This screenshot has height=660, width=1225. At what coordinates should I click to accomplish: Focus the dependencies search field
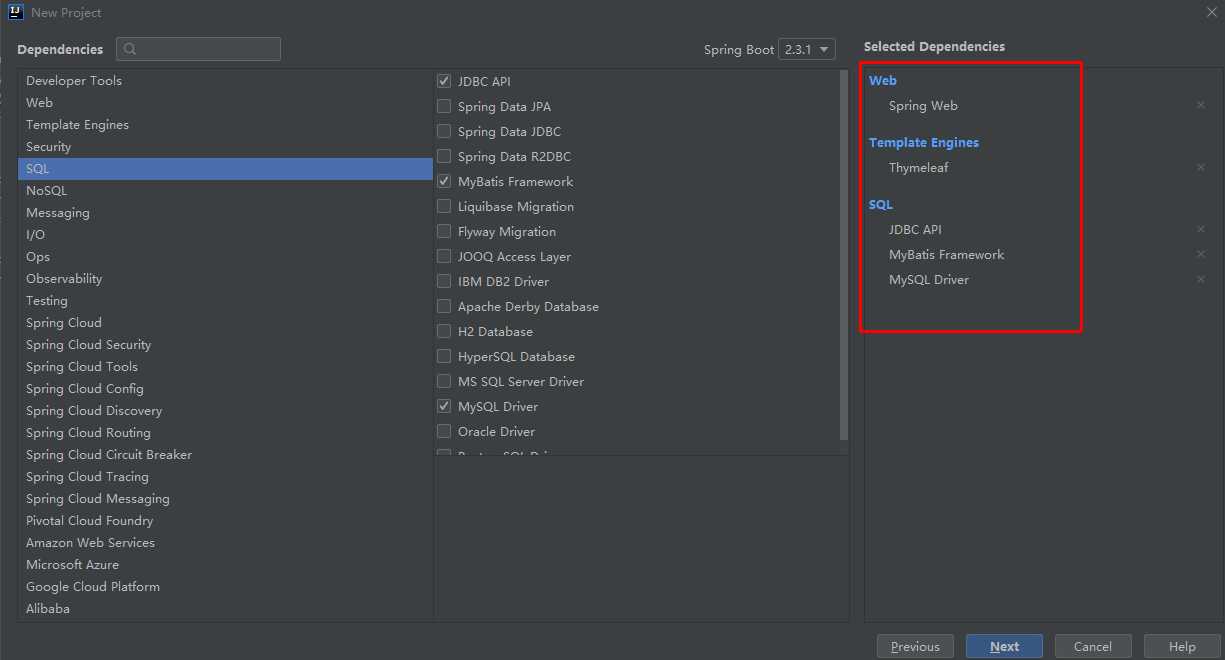point(198,49)
